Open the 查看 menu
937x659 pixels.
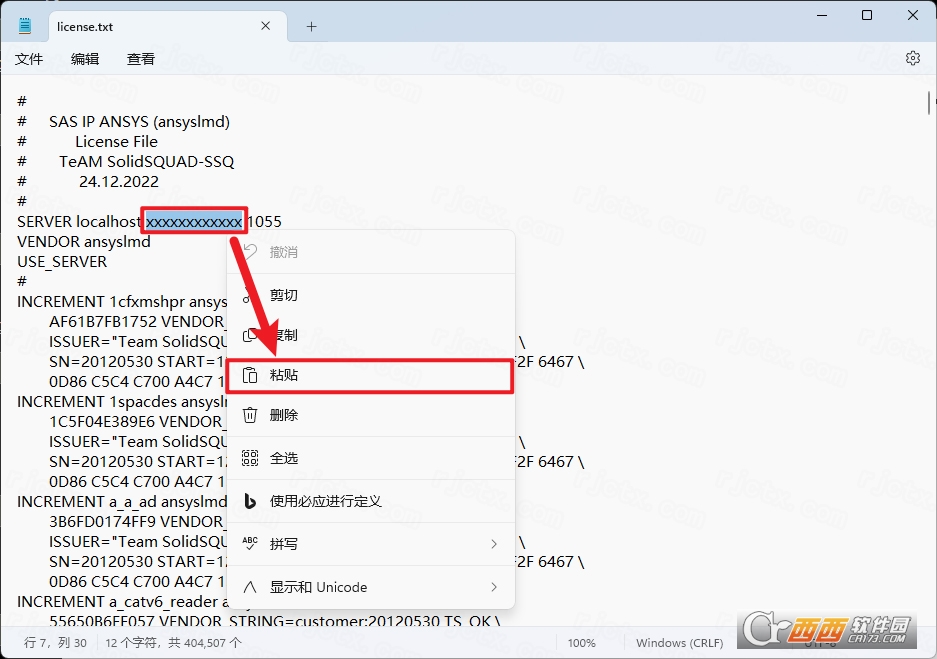click(141, 59)
